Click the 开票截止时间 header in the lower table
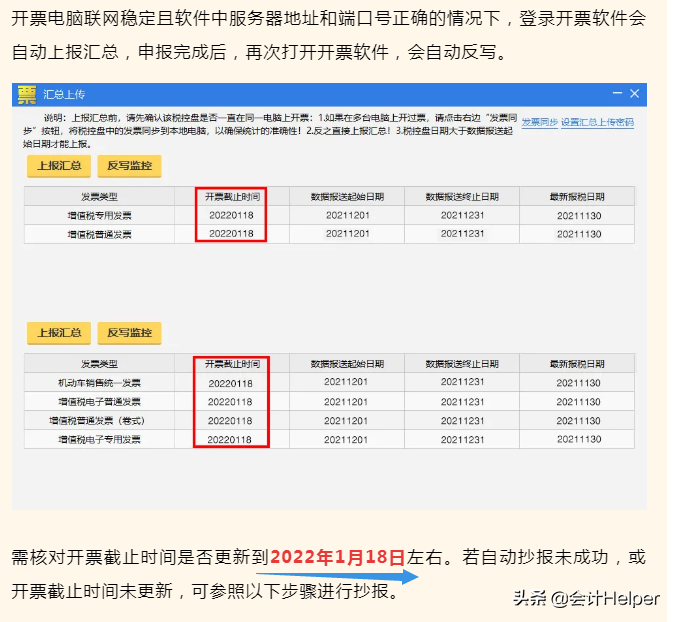The width and height of the screenshot is (675, 622). pos(232,364)
